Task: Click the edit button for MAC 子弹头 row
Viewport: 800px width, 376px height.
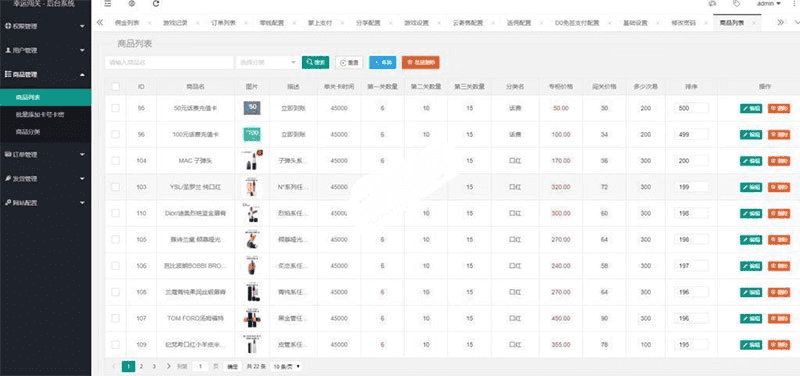Action: tap(751, 161)
